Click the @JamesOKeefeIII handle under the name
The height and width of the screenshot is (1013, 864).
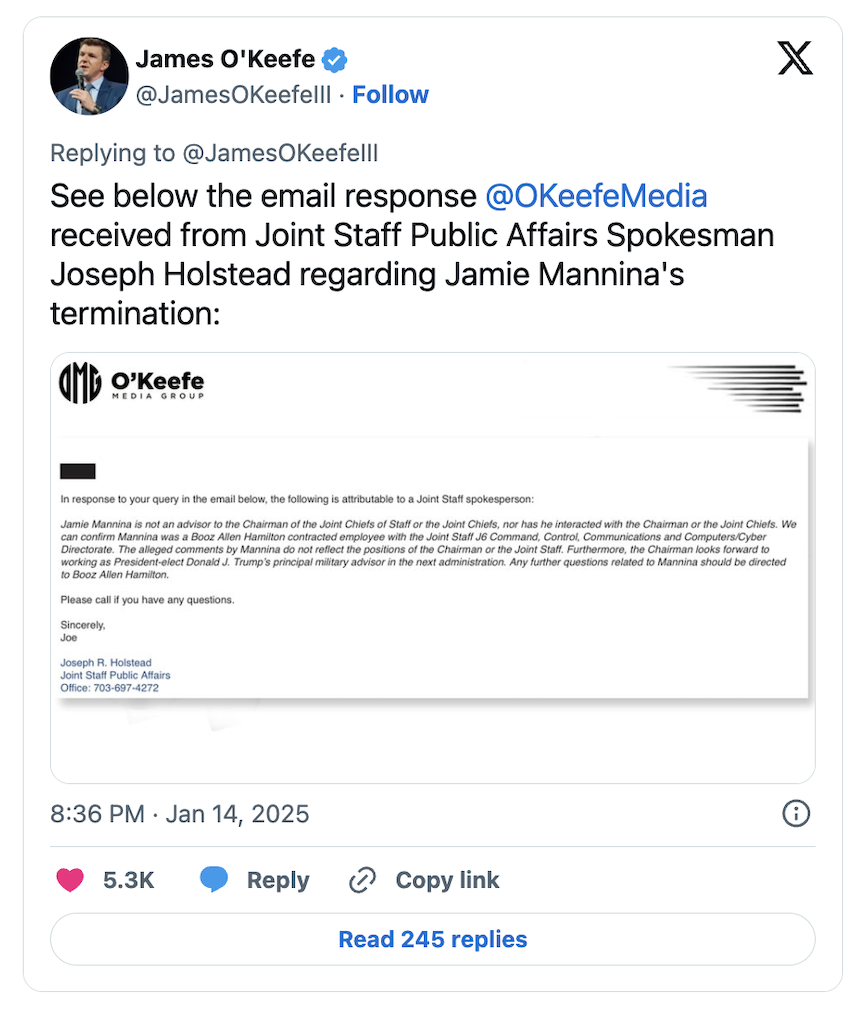(x=232, y=95)
